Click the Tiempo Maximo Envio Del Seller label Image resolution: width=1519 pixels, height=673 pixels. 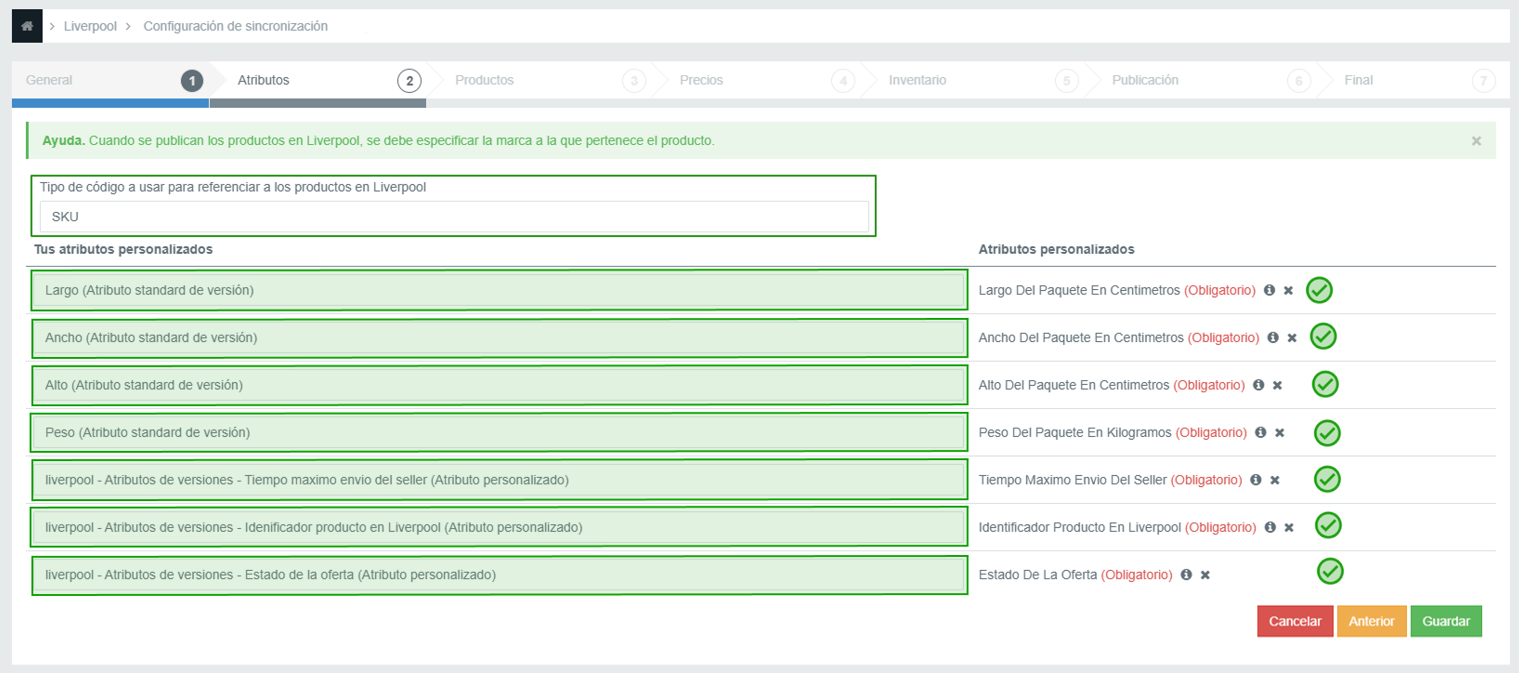(x=1073, y=480)
